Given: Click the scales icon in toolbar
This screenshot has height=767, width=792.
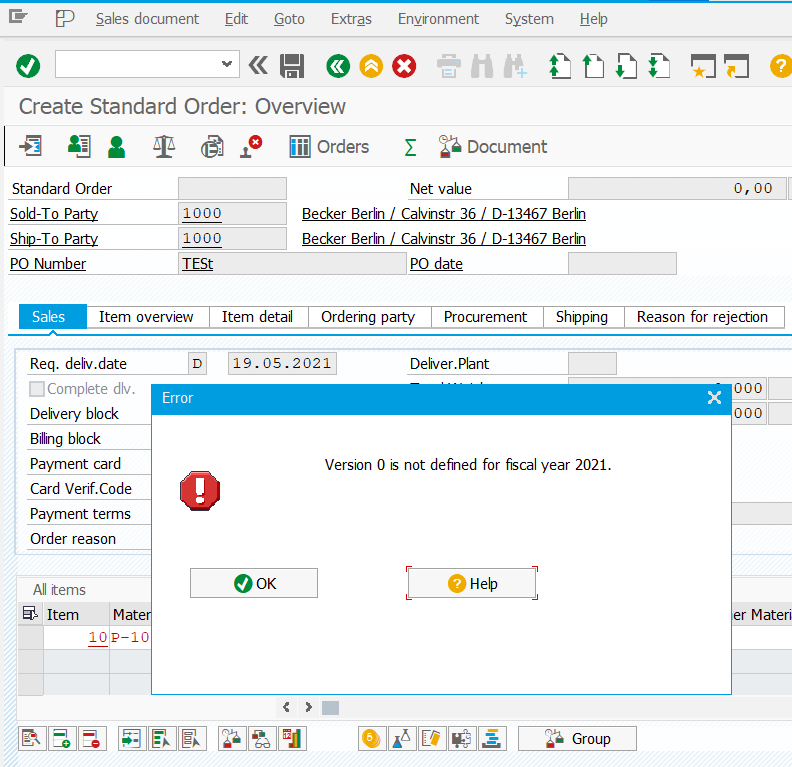Looking at the screenshot, I should point(164,147).
